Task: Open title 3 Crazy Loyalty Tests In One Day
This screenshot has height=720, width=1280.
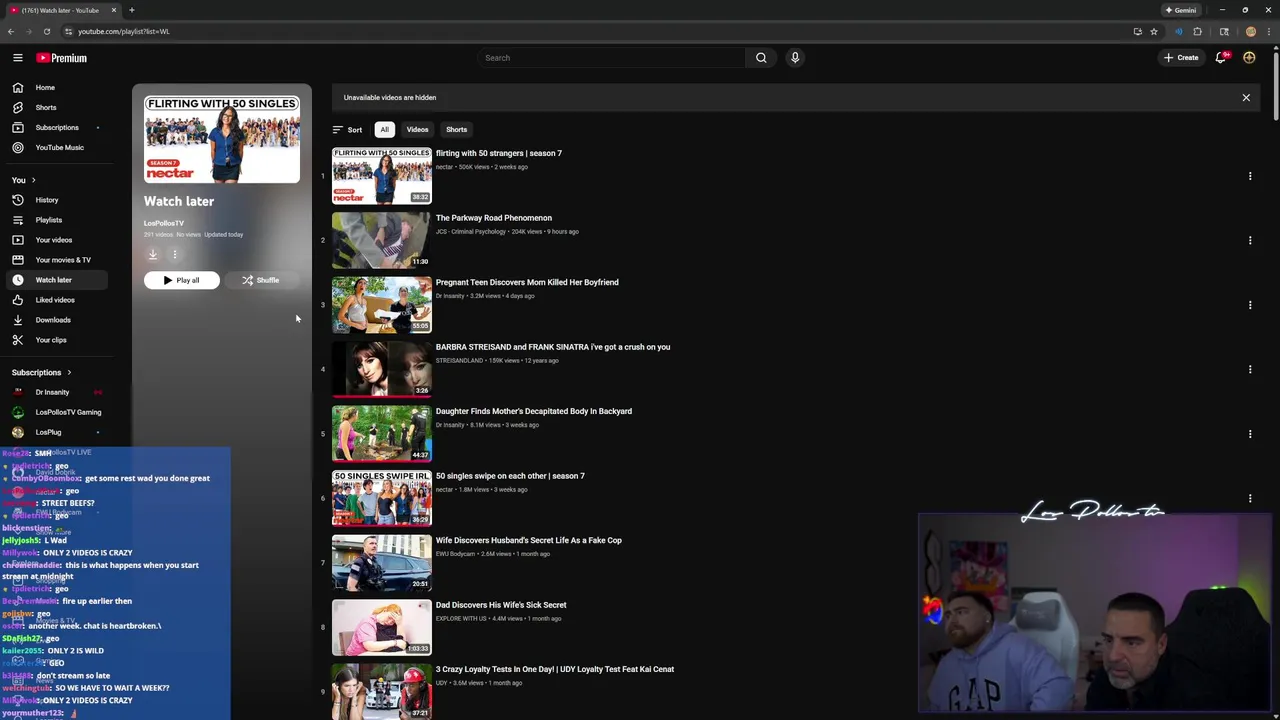Action: [x=555, y=669]
